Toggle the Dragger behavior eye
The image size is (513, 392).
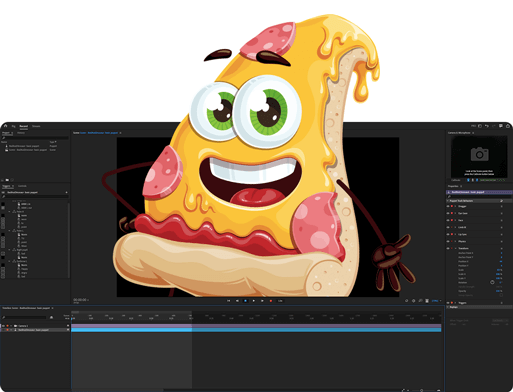coord(448,206)
